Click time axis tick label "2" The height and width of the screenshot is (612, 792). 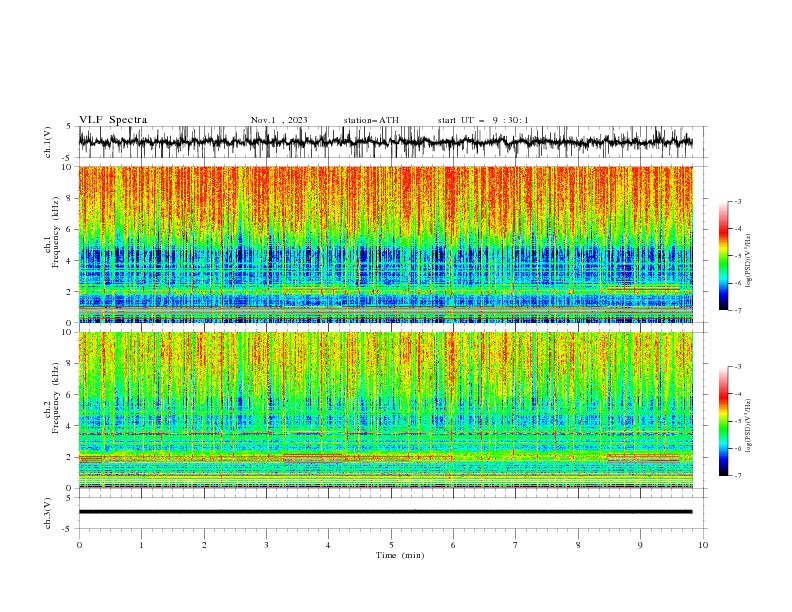(x=204, y=545)
